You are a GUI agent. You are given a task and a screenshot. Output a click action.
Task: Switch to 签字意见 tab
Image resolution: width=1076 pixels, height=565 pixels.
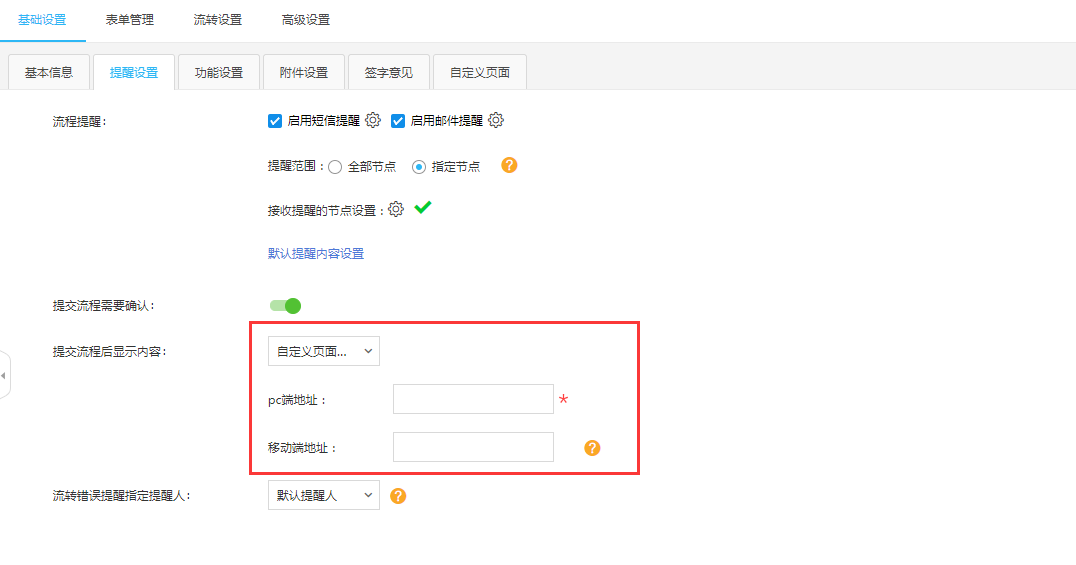coord(389,73)
